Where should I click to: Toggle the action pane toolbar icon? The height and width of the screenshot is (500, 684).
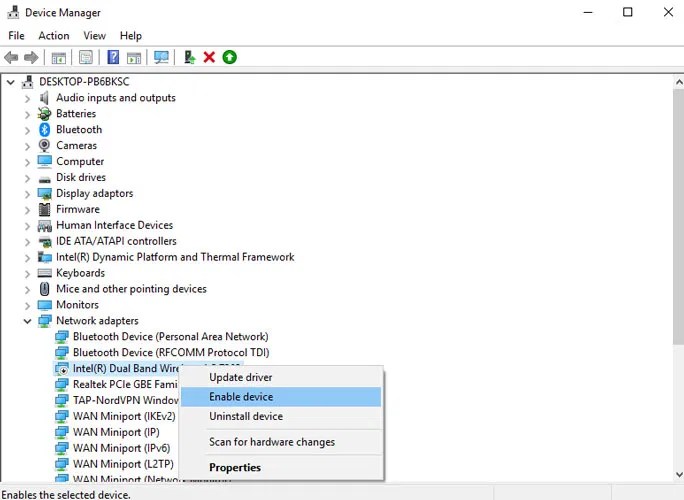tap(134, 57)
